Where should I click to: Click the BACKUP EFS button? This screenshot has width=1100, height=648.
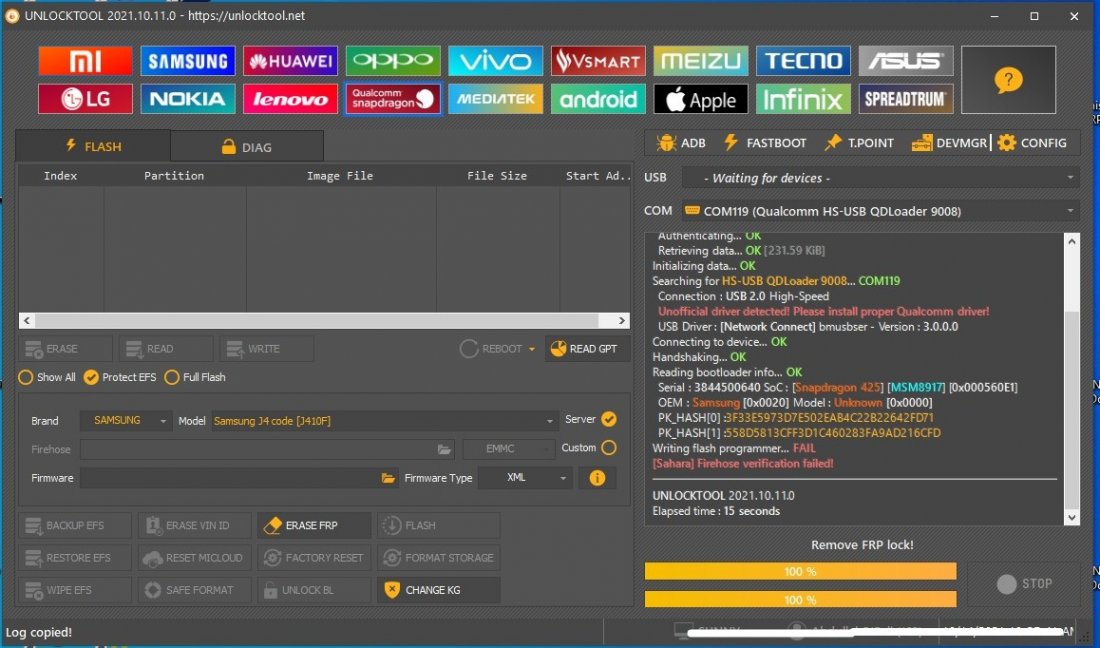[x=75, y=525]
